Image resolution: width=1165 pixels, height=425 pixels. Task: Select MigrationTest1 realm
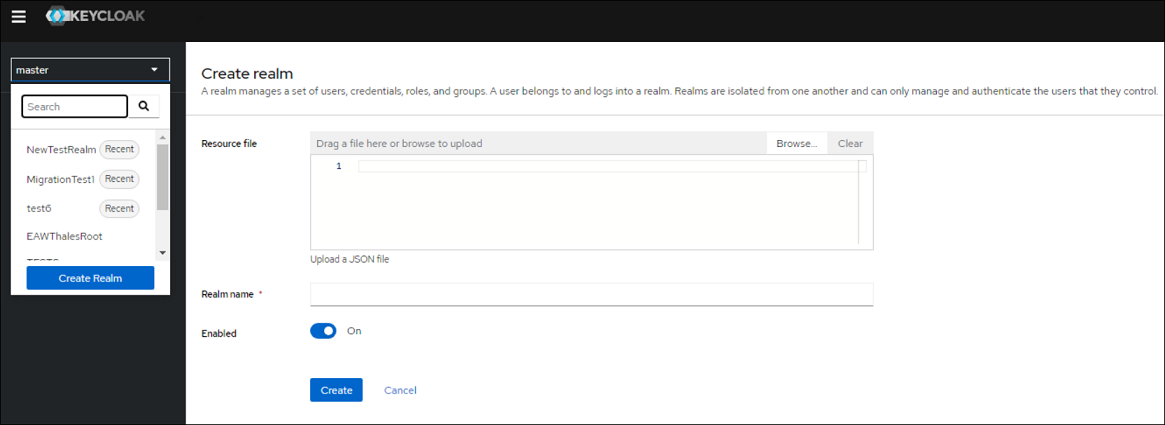click(60, 179)
